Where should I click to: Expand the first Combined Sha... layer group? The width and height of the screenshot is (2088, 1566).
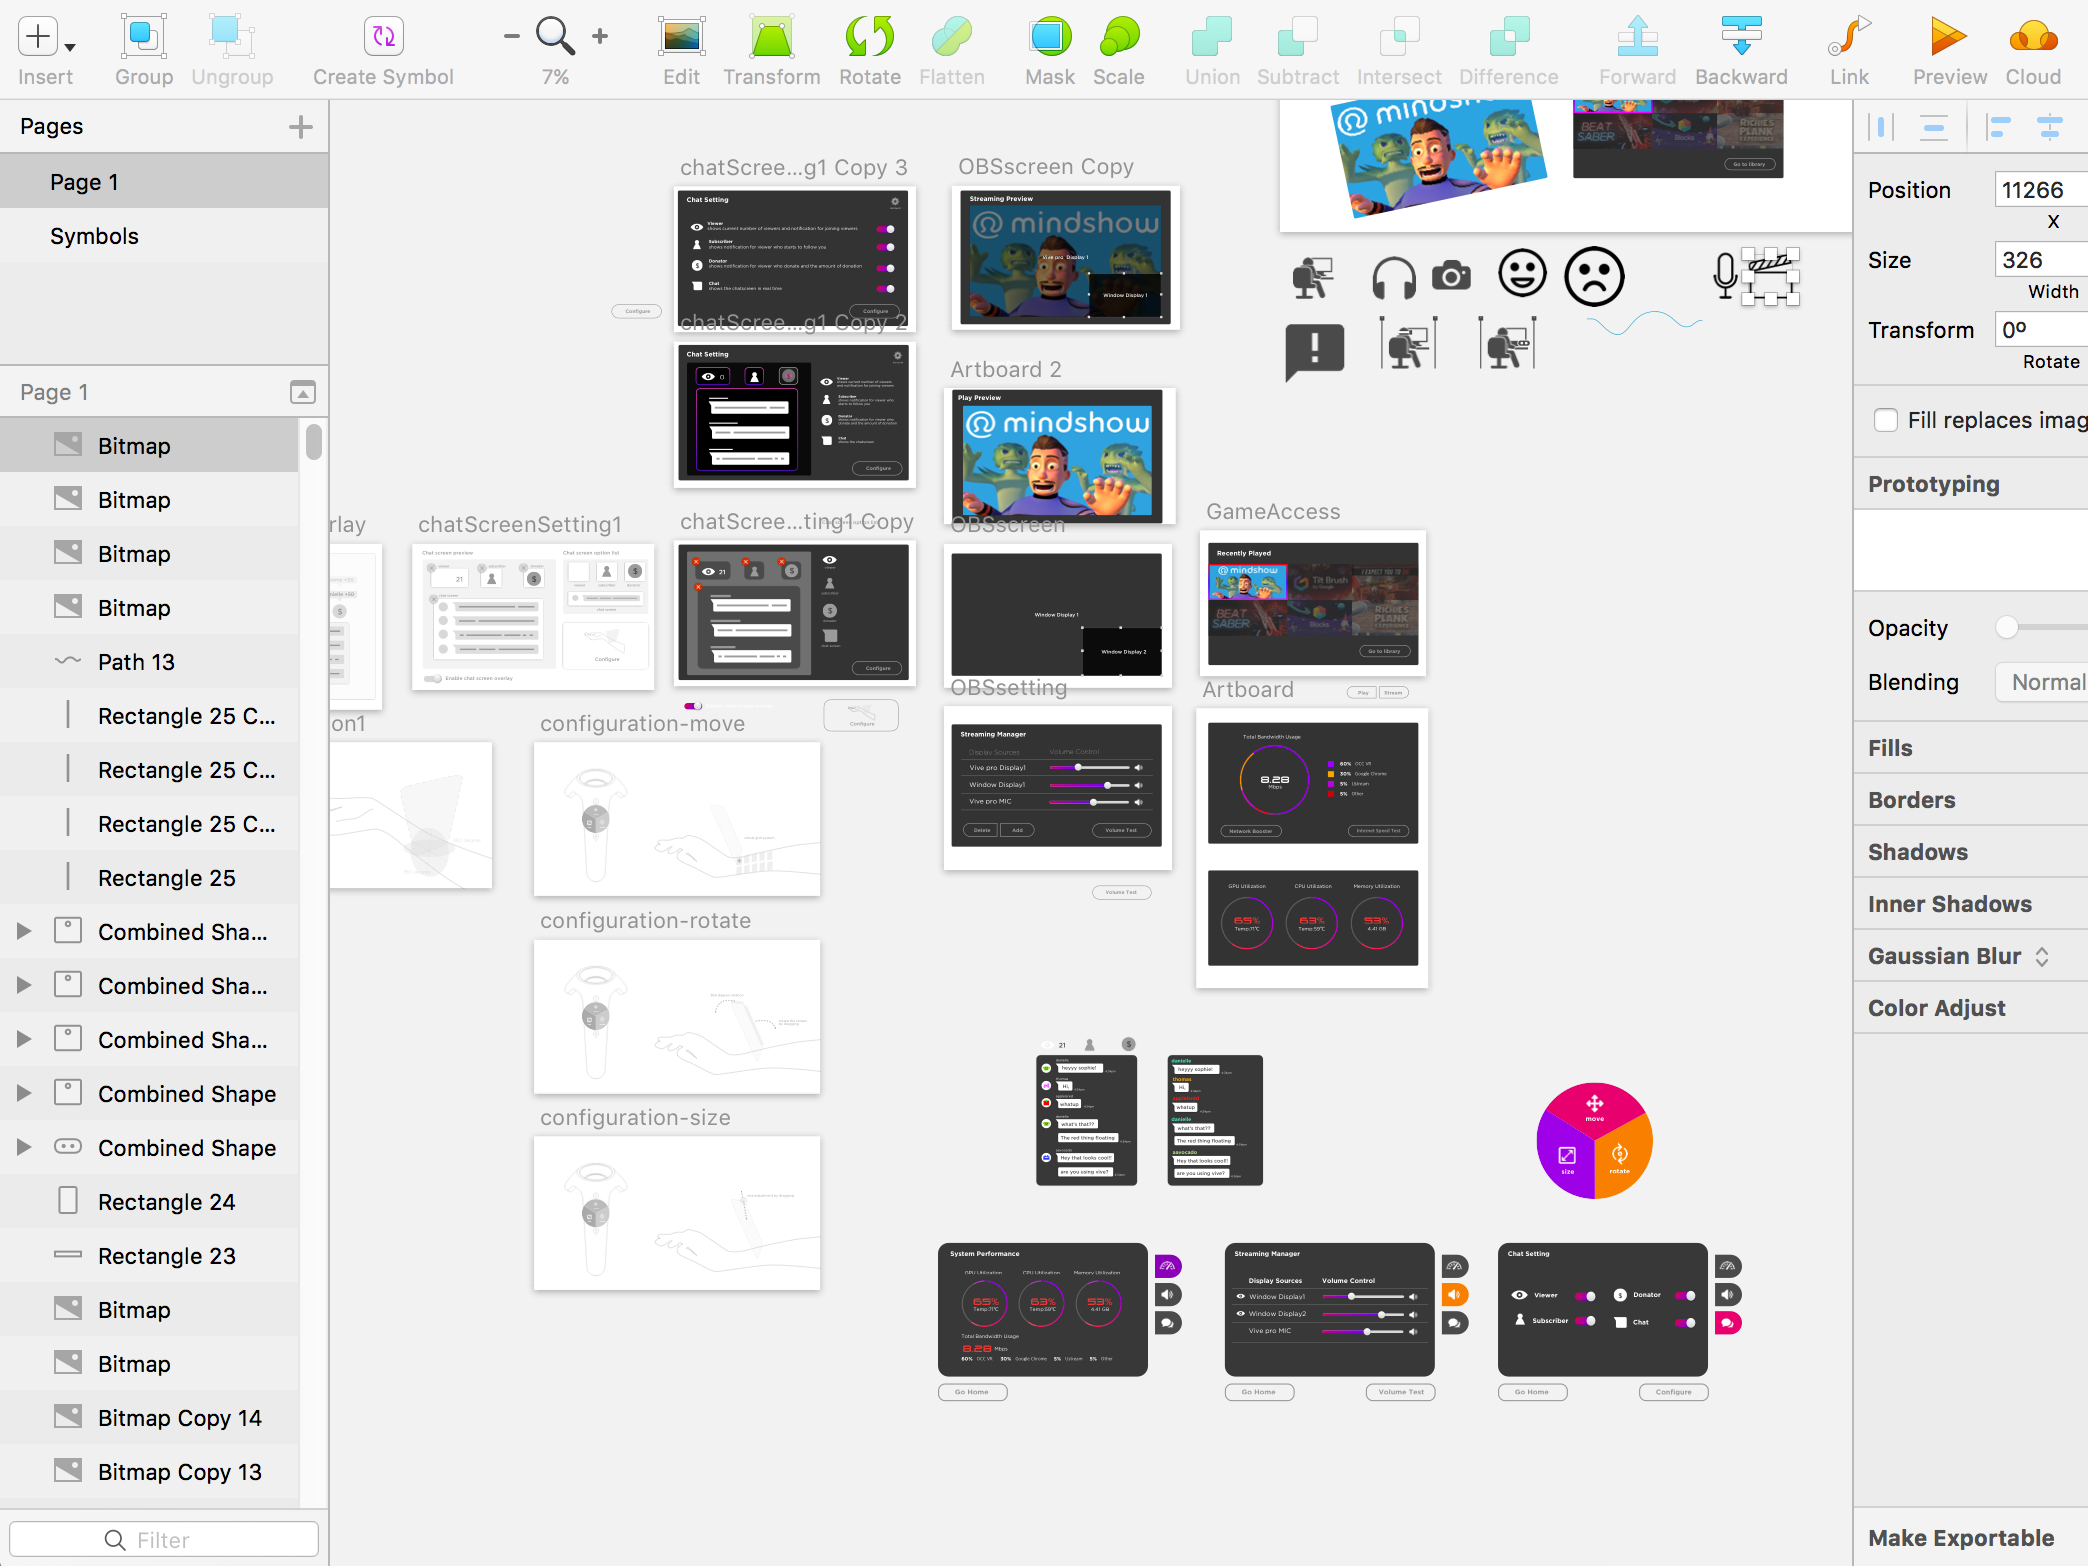point(24,932)
